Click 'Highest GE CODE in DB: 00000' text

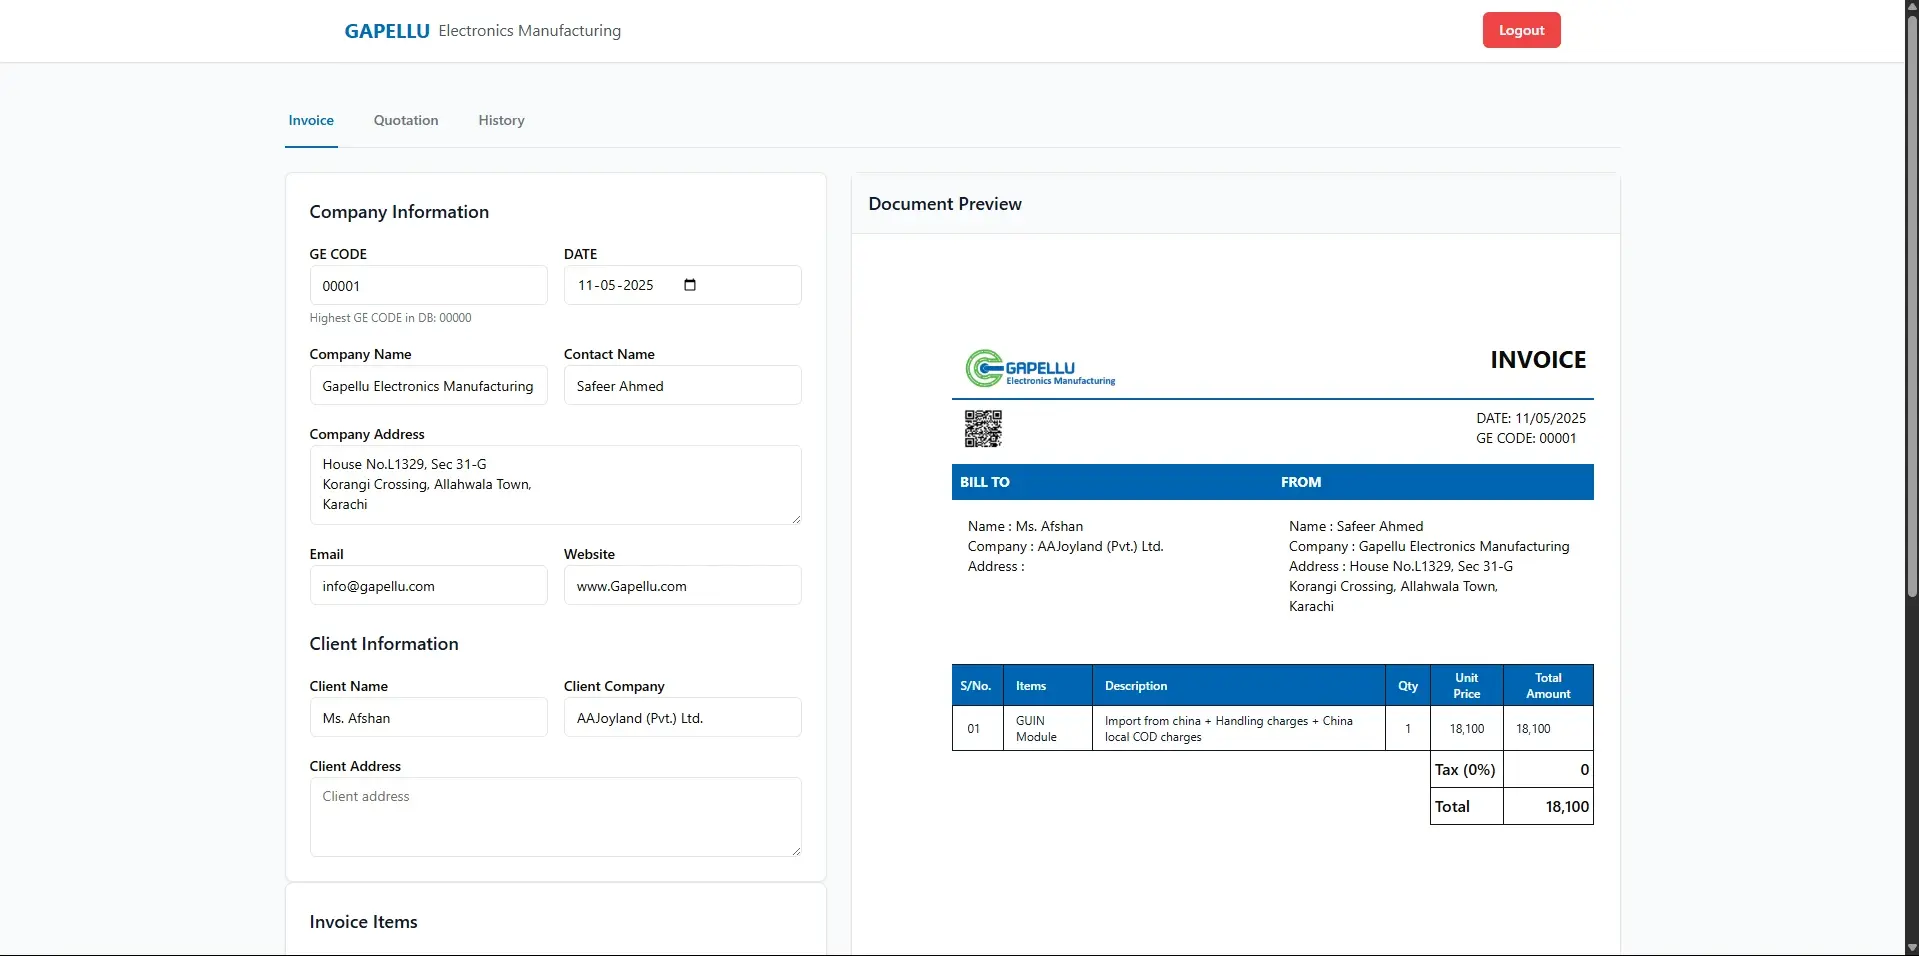390,318
